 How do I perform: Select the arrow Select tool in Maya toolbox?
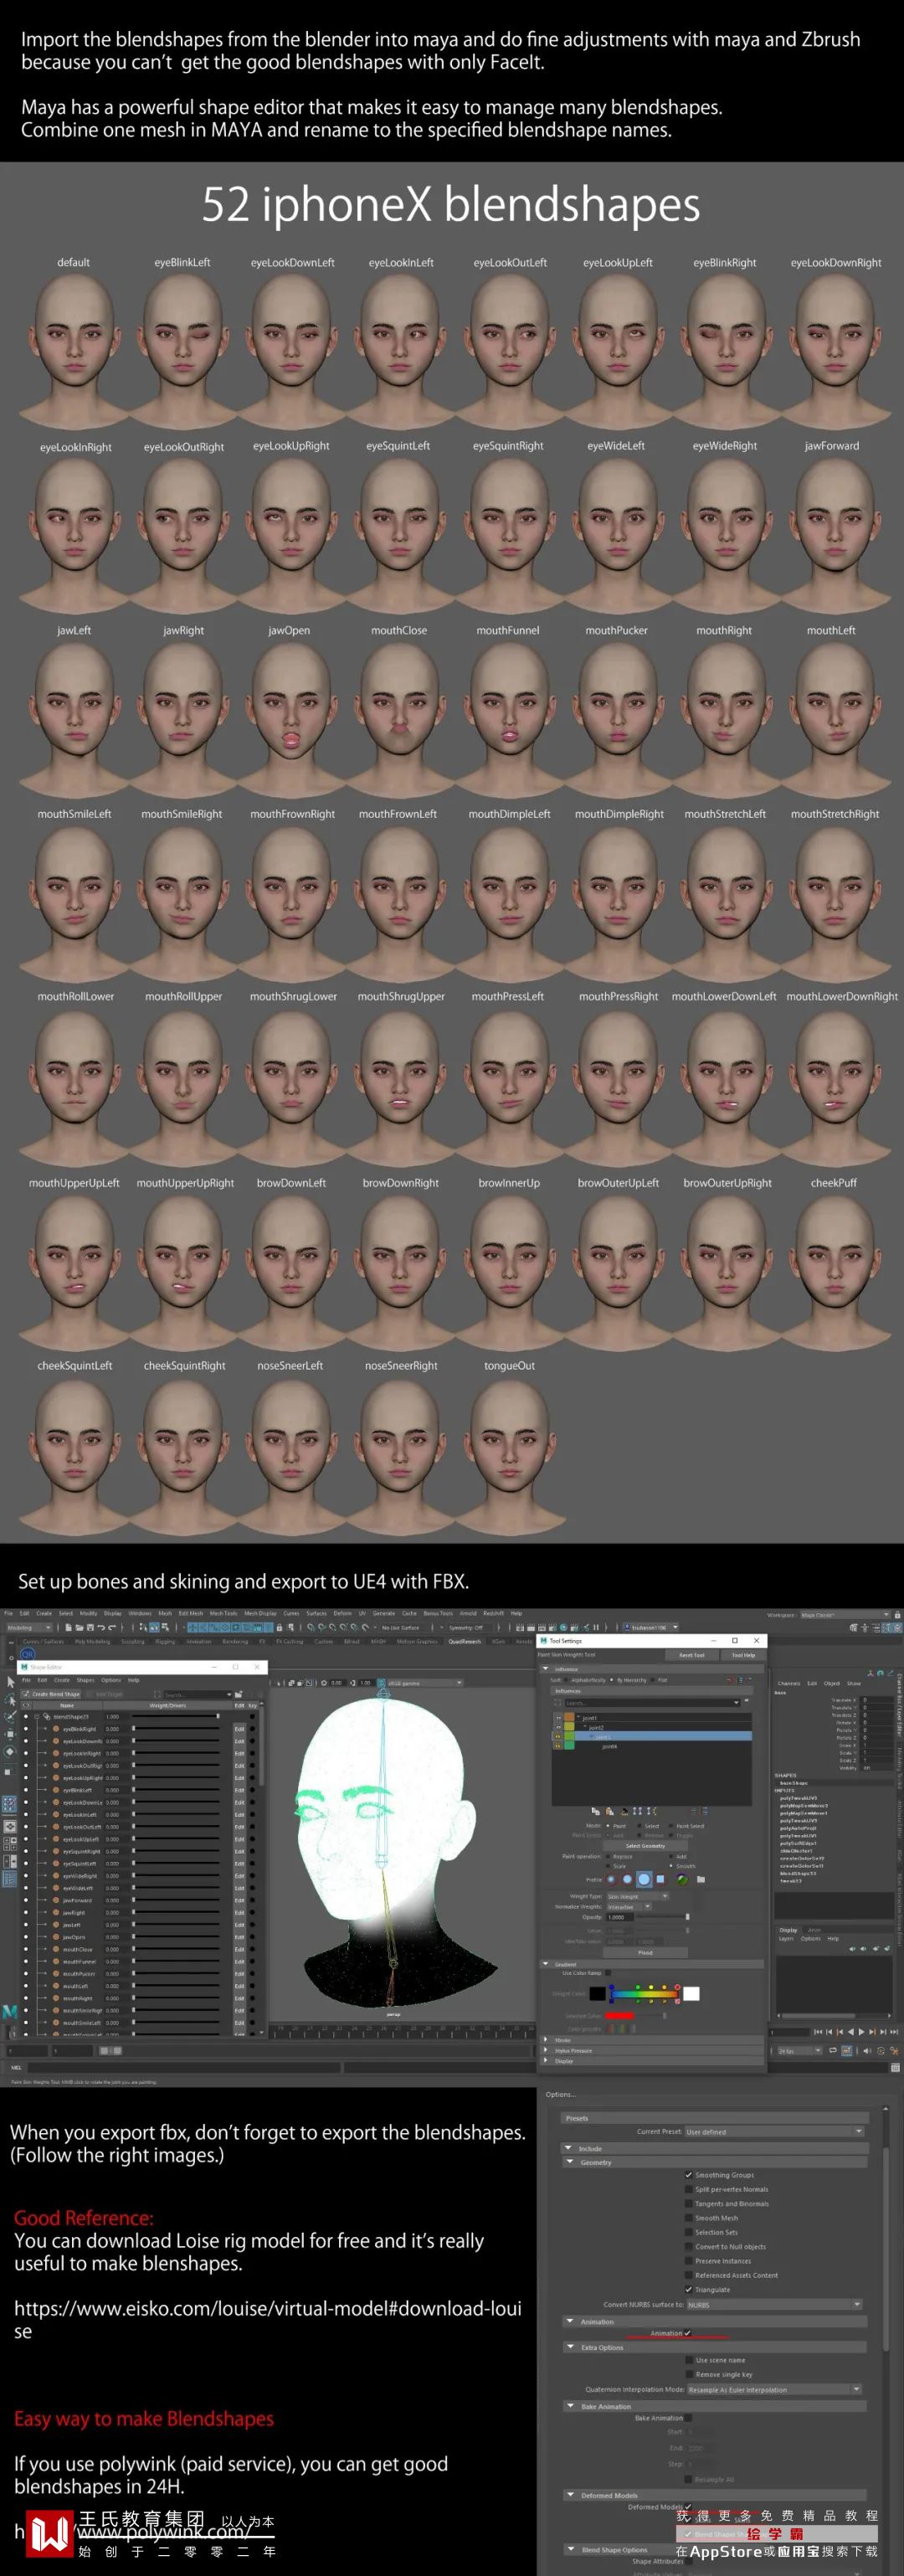point(10,1683)
